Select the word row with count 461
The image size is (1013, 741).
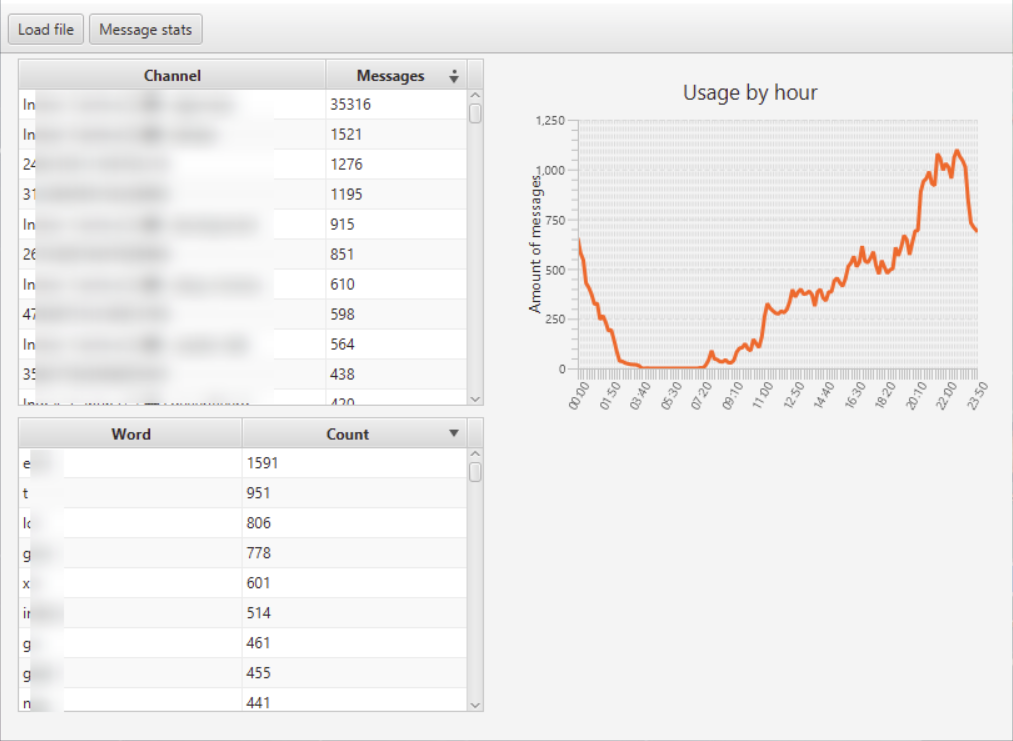pos(242,643)
